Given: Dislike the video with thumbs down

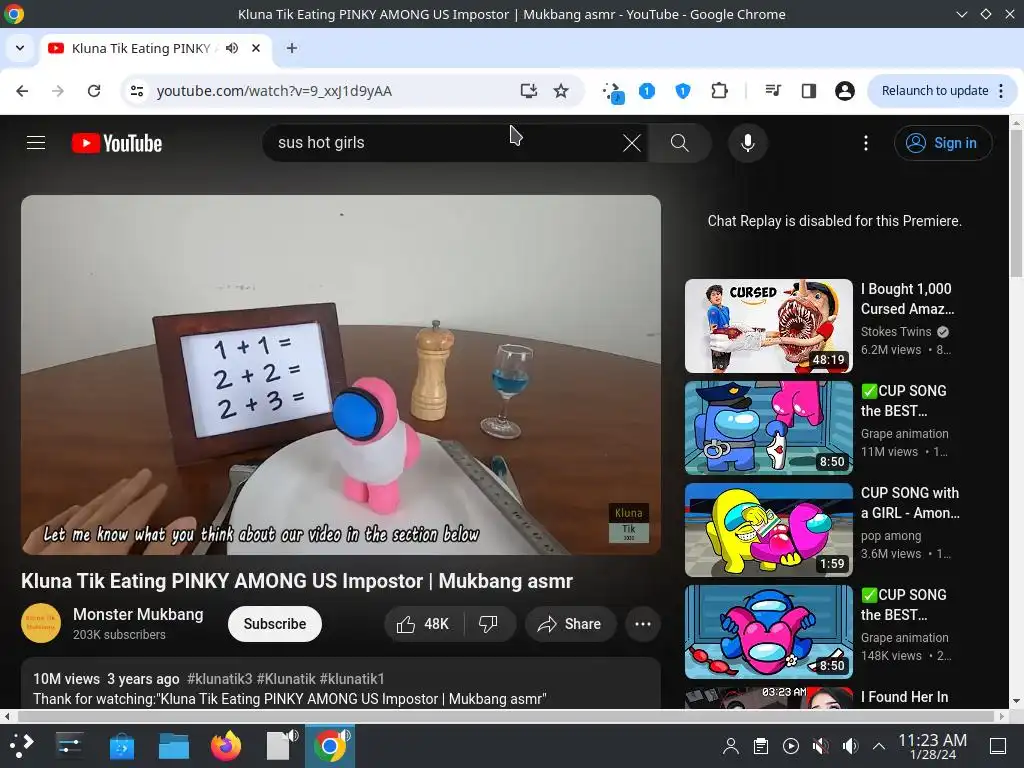Looking at the screenshot, I should pyautogui.click(x=488, y=624).
